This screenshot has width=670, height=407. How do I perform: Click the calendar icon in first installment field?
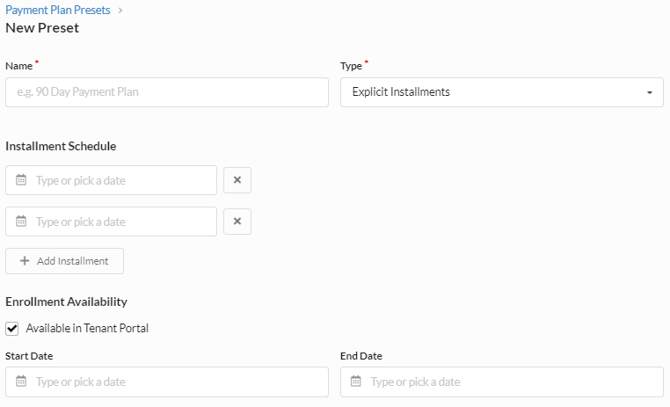coord(21,181)
